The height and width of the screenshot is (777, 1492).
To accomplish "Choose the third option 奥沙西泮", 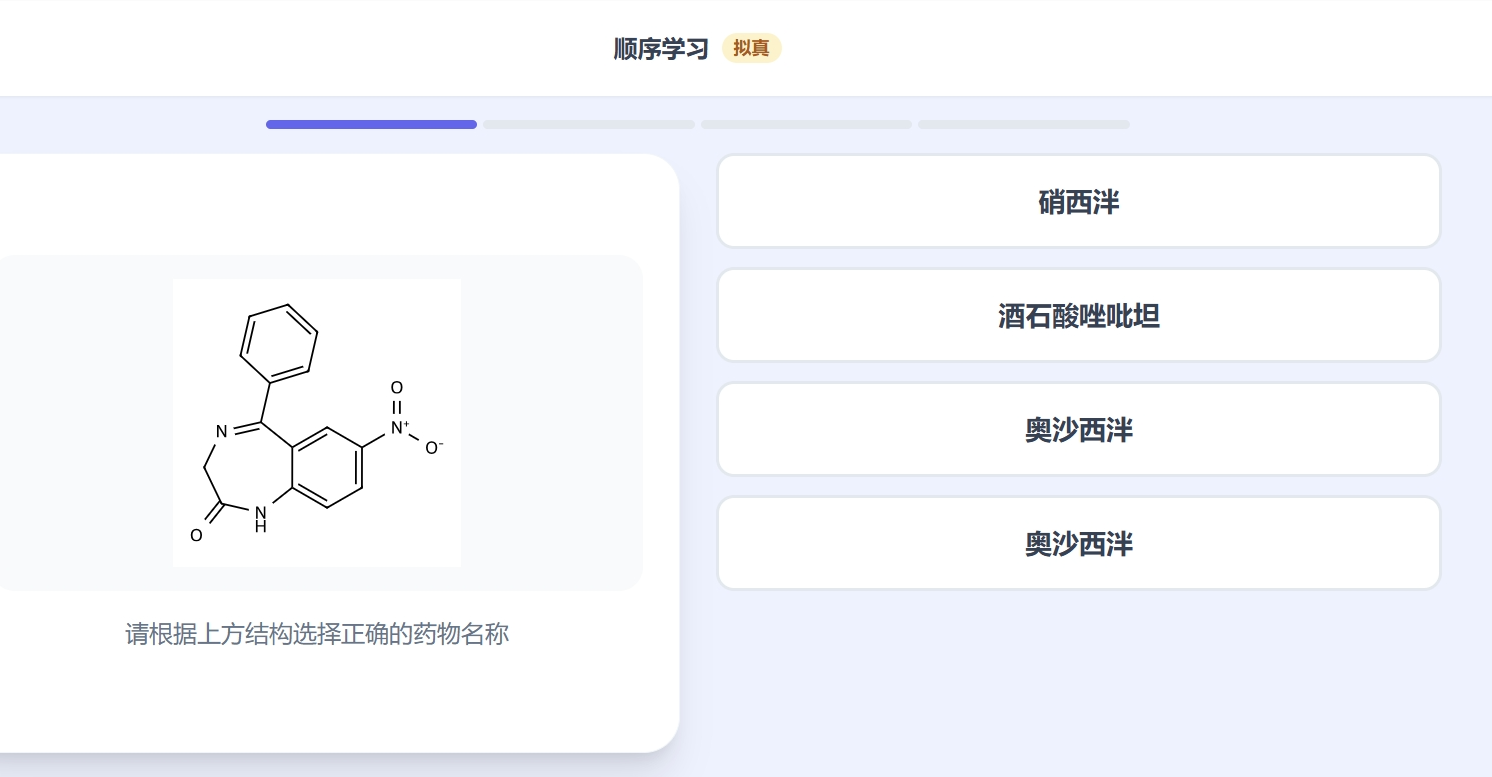I will [1078, 429].
